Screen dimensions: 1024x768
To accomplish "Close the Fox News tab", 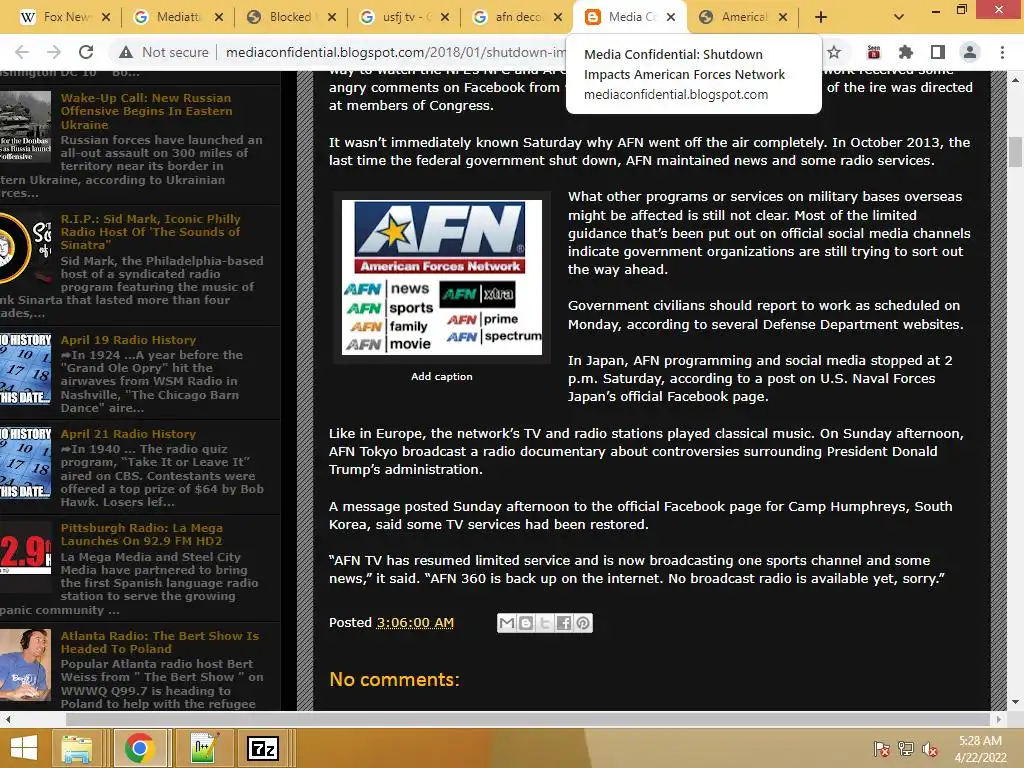I will click(106, 17).
